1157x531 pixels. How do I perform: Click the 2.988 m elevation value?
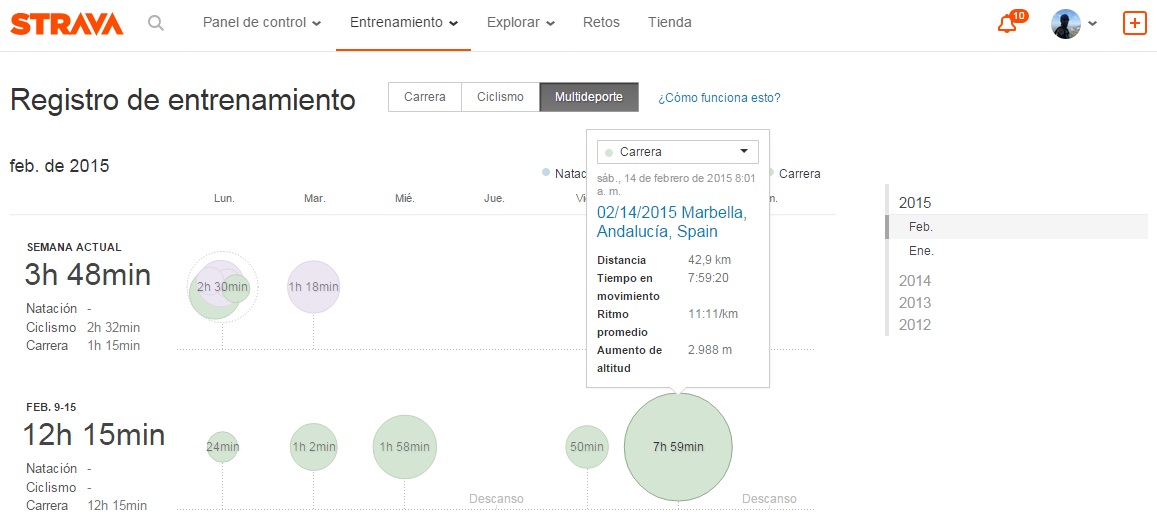(x=710, y=350)
